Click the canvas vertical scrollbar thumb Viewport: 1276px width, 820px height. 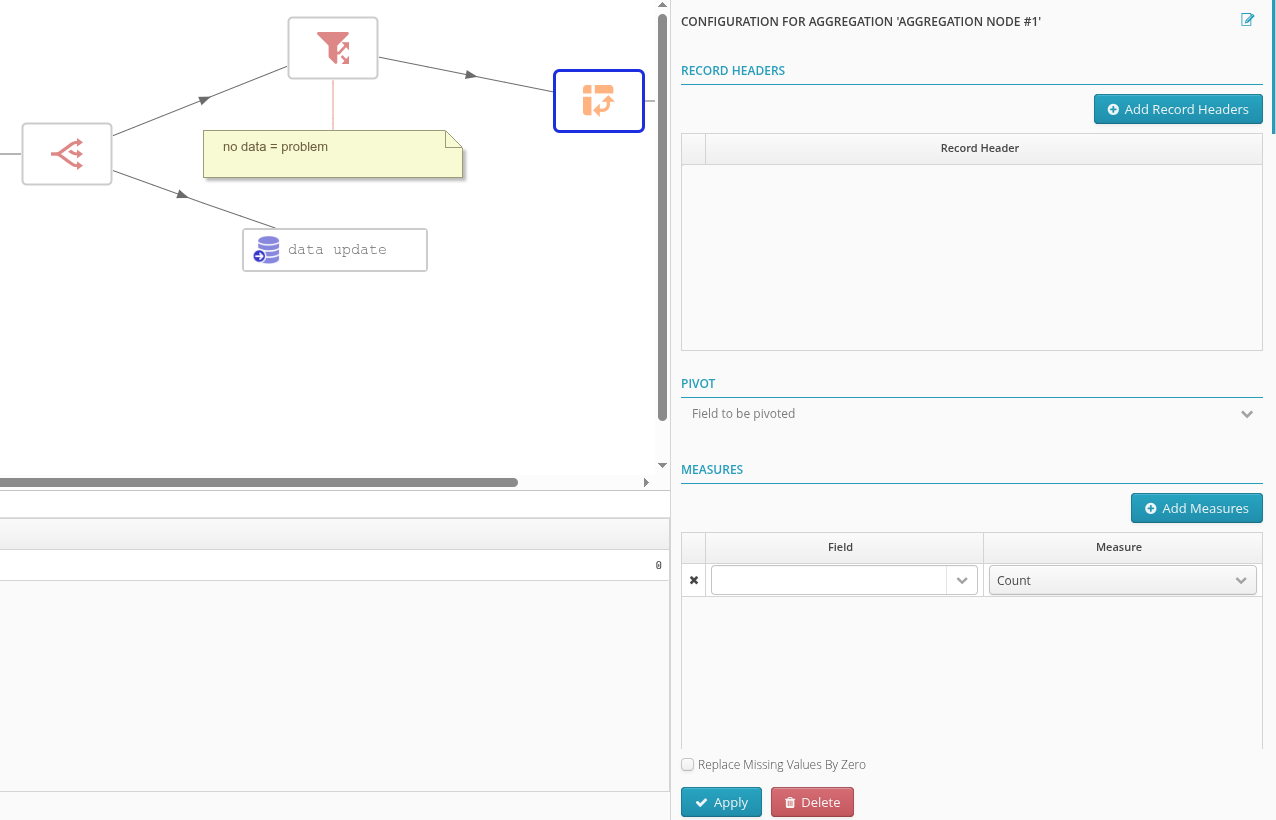point(661,217)
